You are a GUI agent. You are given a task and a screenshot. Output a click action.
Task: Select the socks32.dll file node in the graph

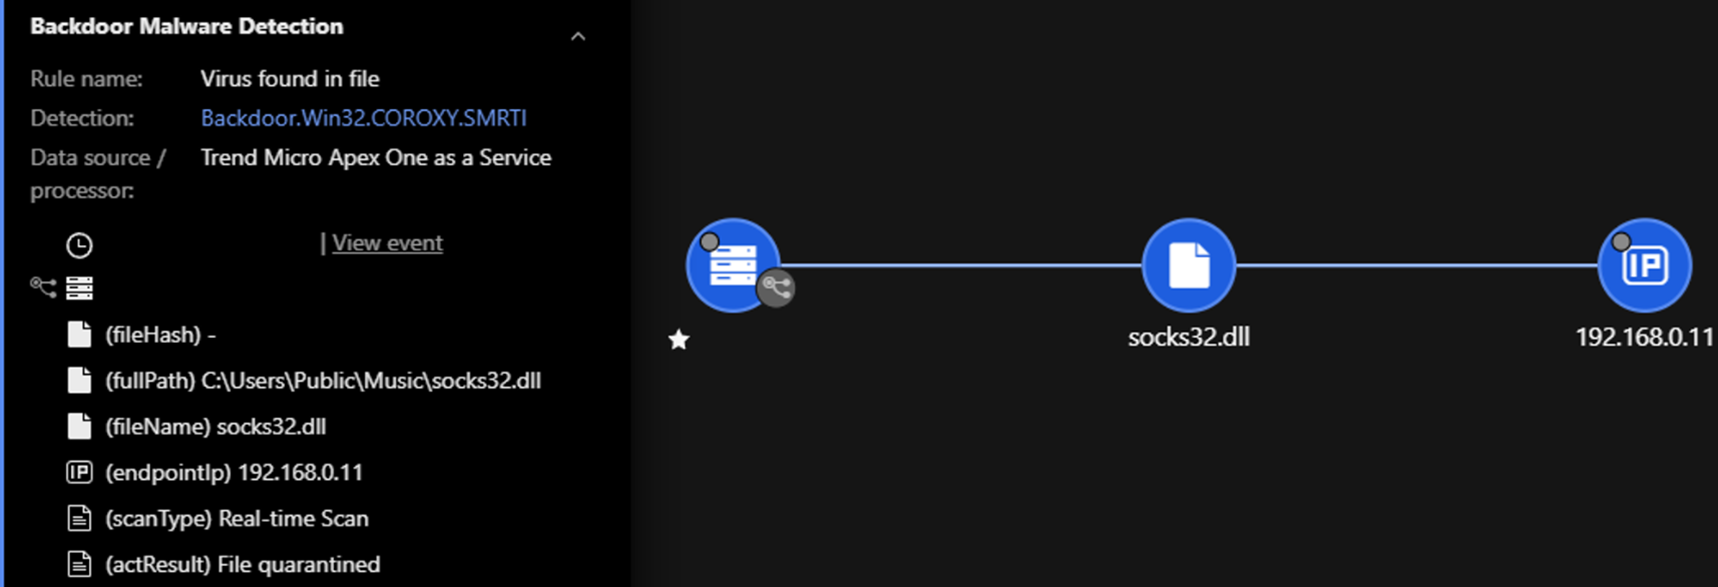(x=1188, y=265)
